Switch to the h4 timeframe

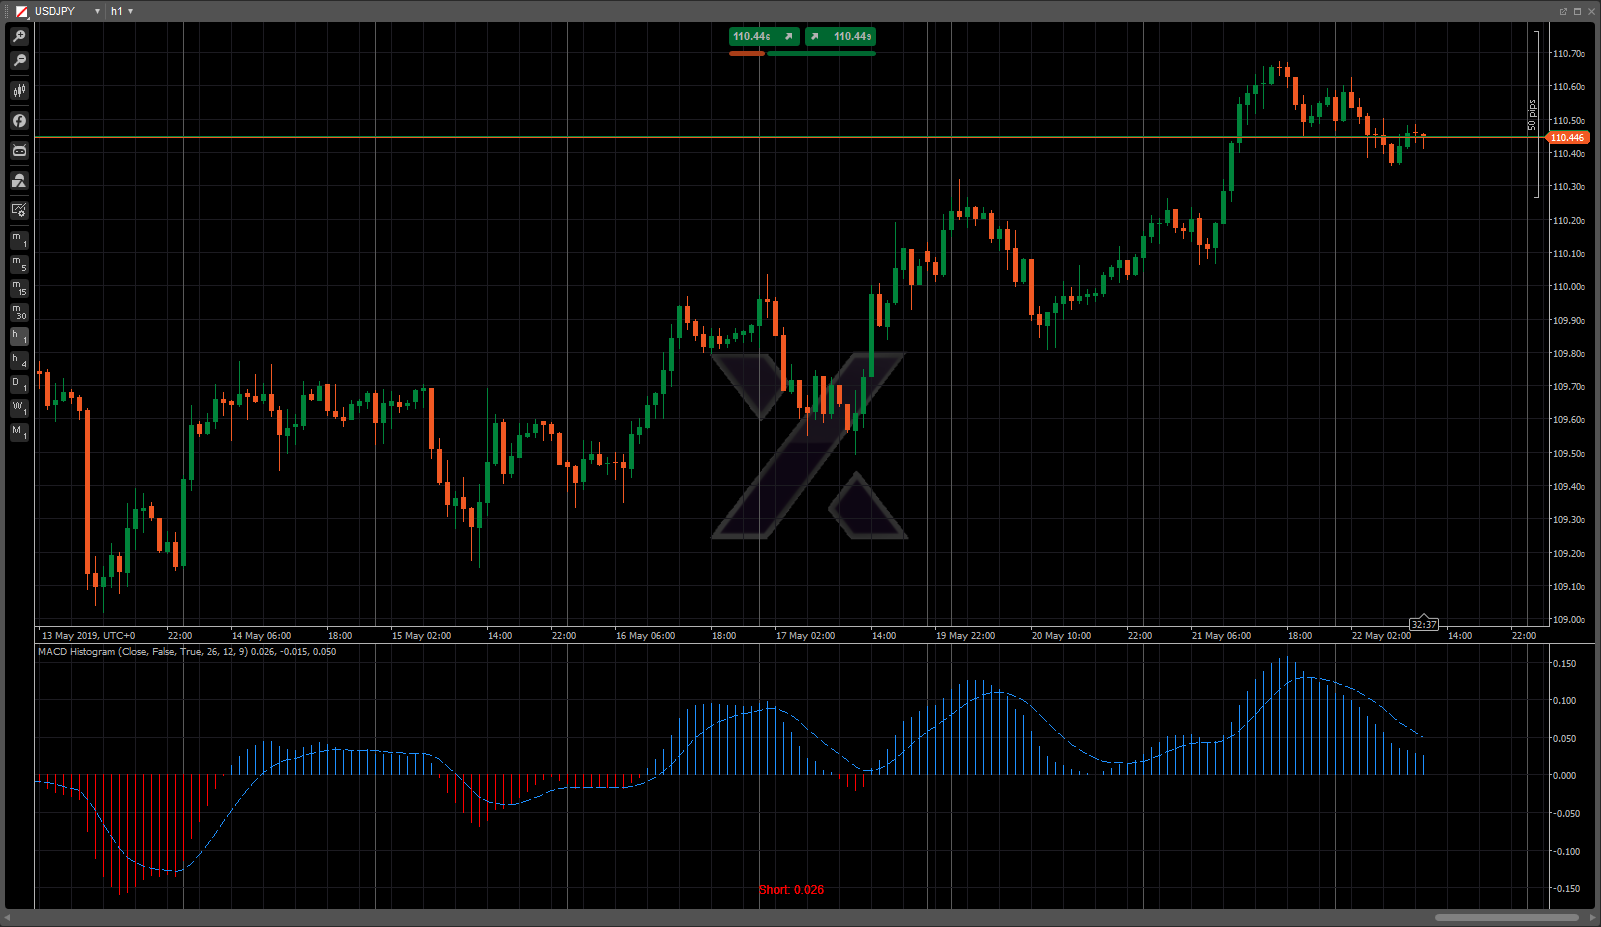[x=19, y=360]
